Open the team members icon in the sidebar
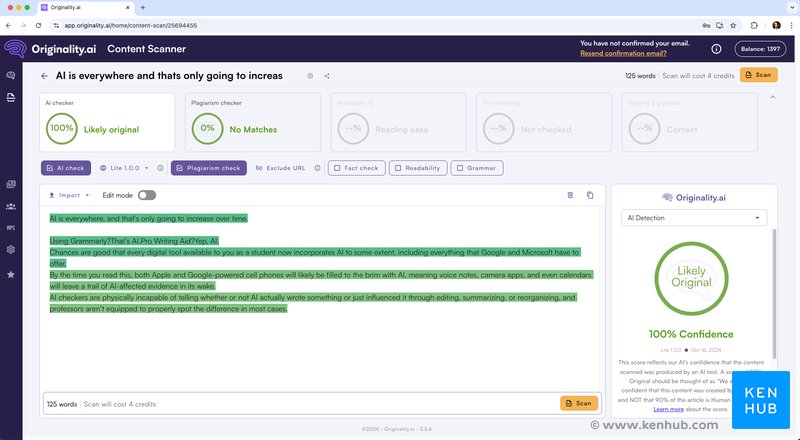This screenshot has height=440, width=800. [x=11, y=207]
